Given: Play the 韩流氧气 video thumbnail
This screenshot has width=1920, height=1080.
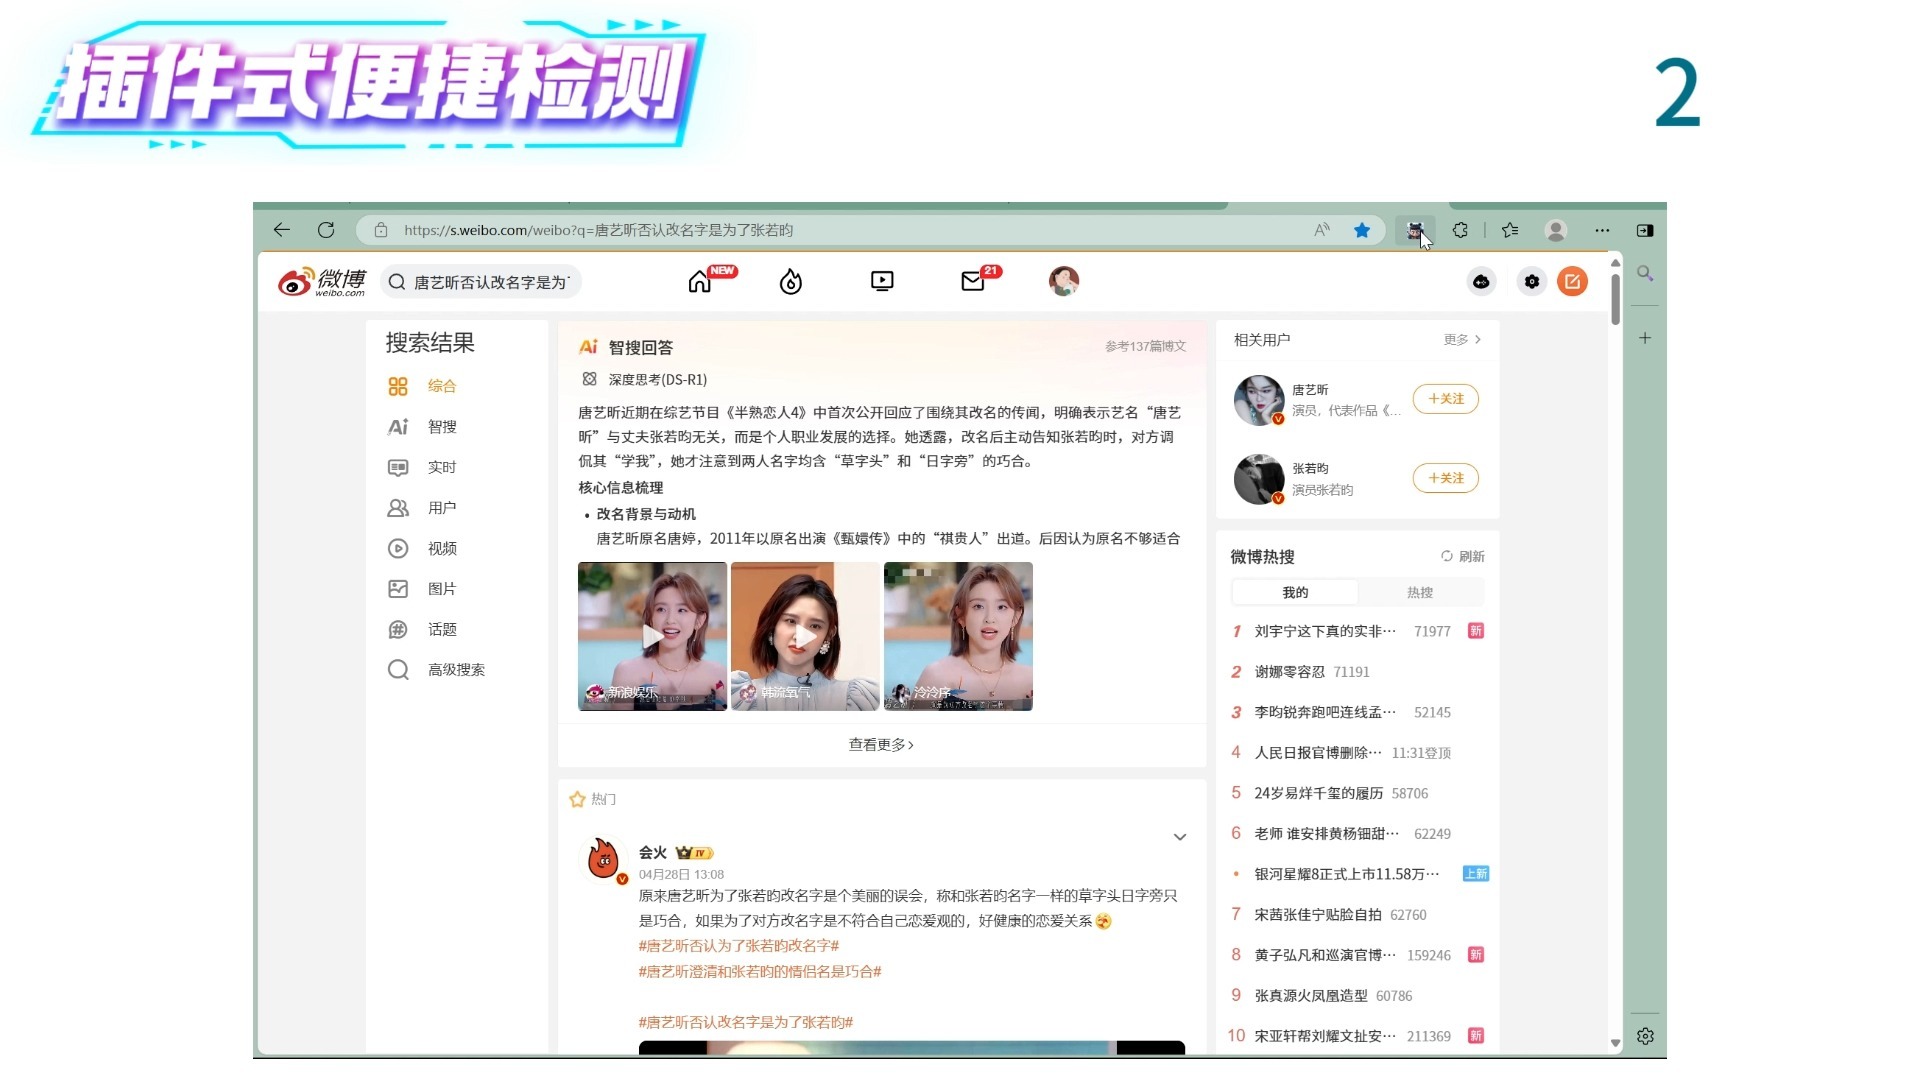Looking at the screenshot, I should pos(805,636).
